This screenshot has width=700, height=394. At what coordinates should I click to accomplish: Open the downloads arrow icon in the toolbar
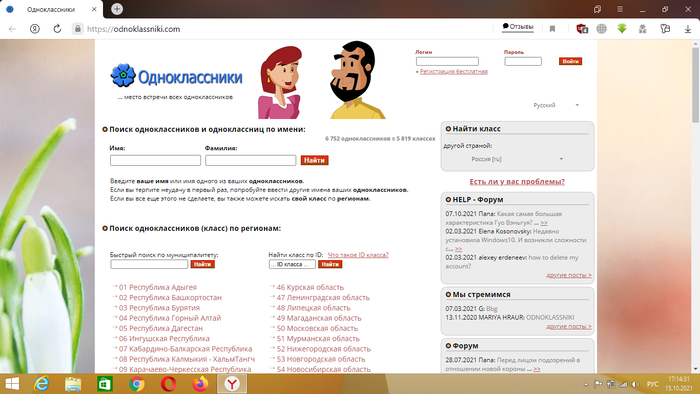click(x=688, y=29)
